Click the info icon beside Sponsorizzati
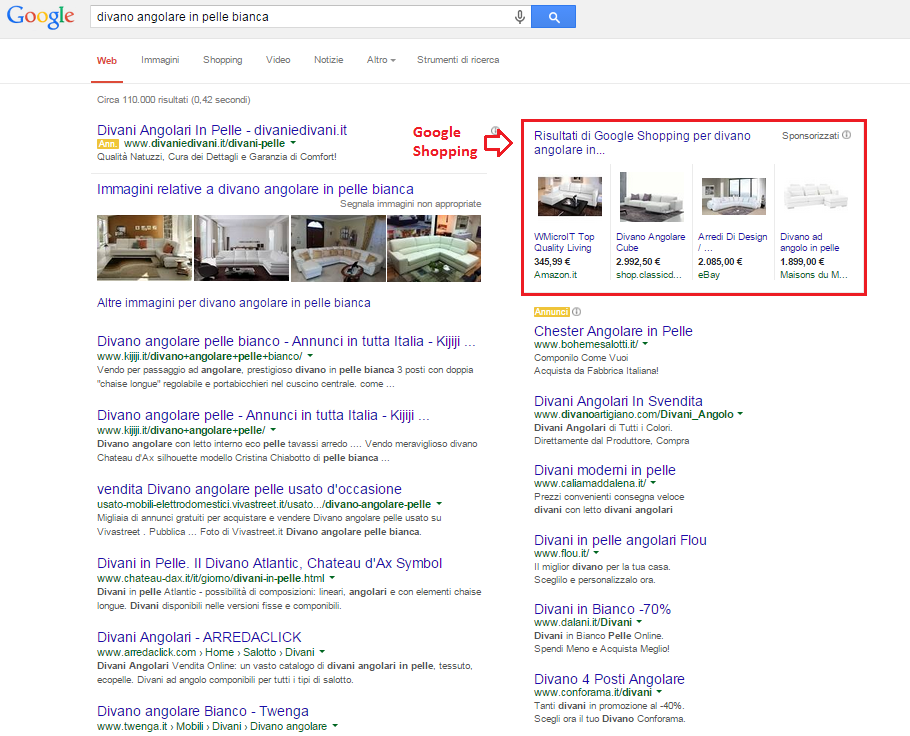910x736 pixels. click(x=847, y=135)
